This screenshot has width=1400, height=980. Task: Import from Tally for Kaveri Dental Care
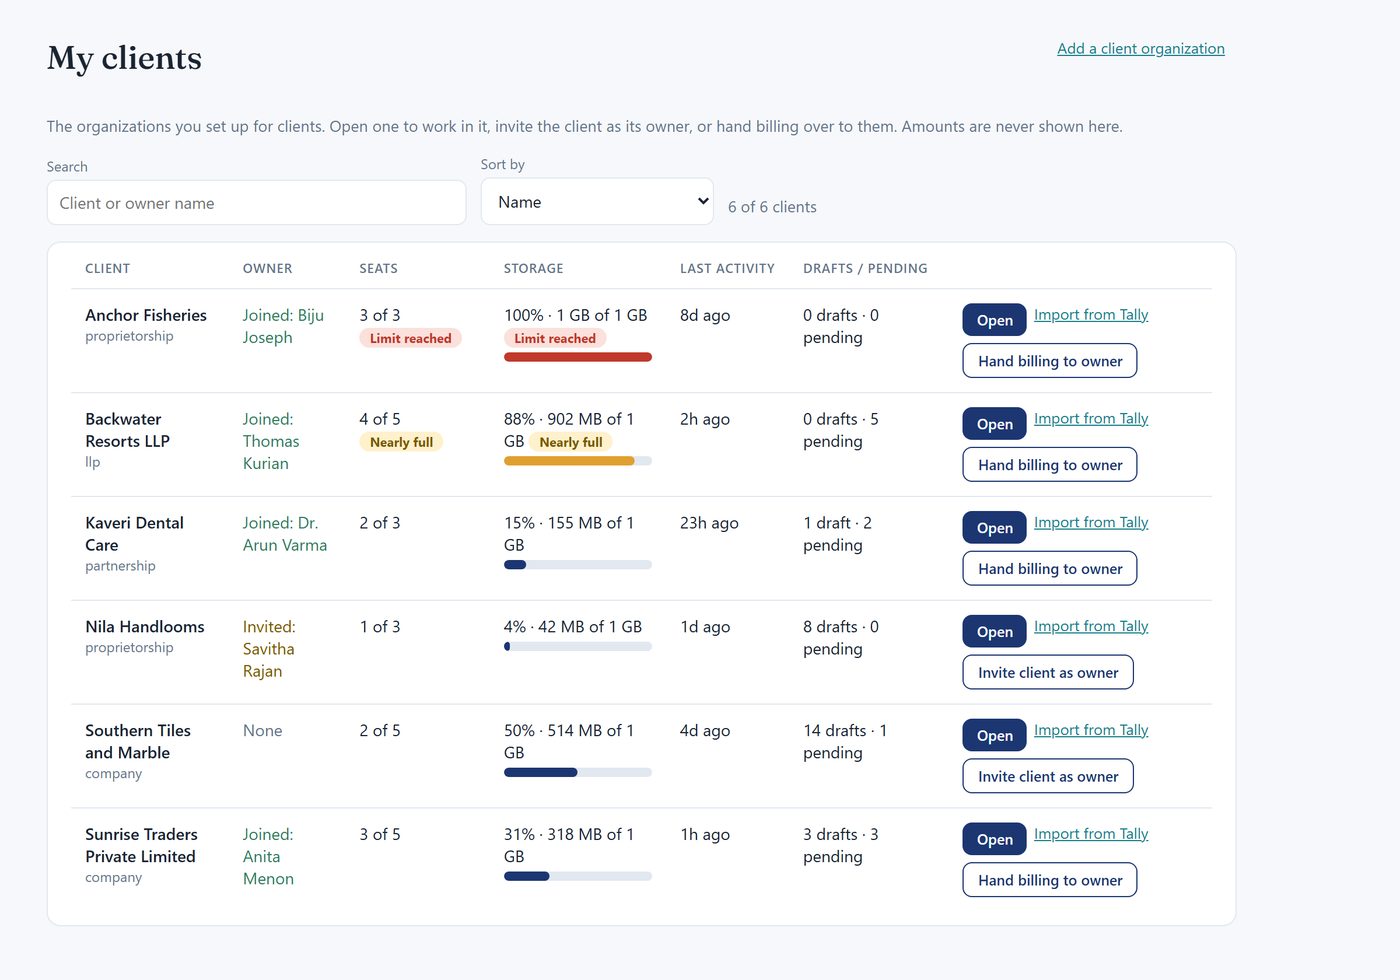click(1091, 523)
